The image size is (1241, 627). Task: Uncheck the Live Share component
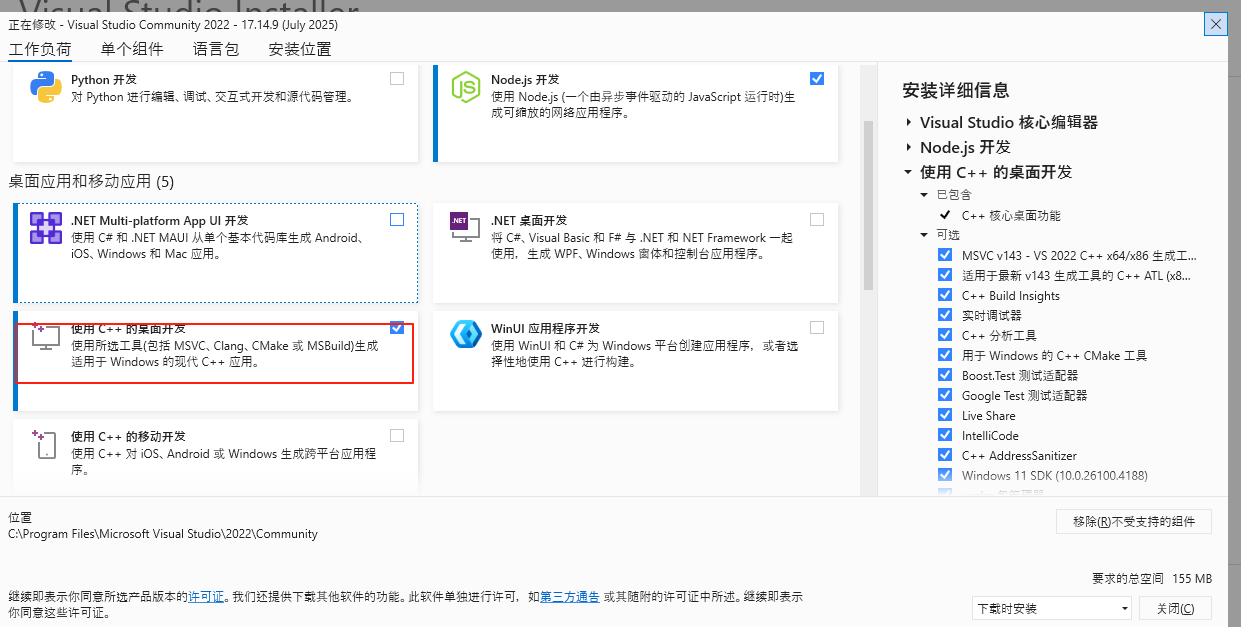(x=945, y=415)
